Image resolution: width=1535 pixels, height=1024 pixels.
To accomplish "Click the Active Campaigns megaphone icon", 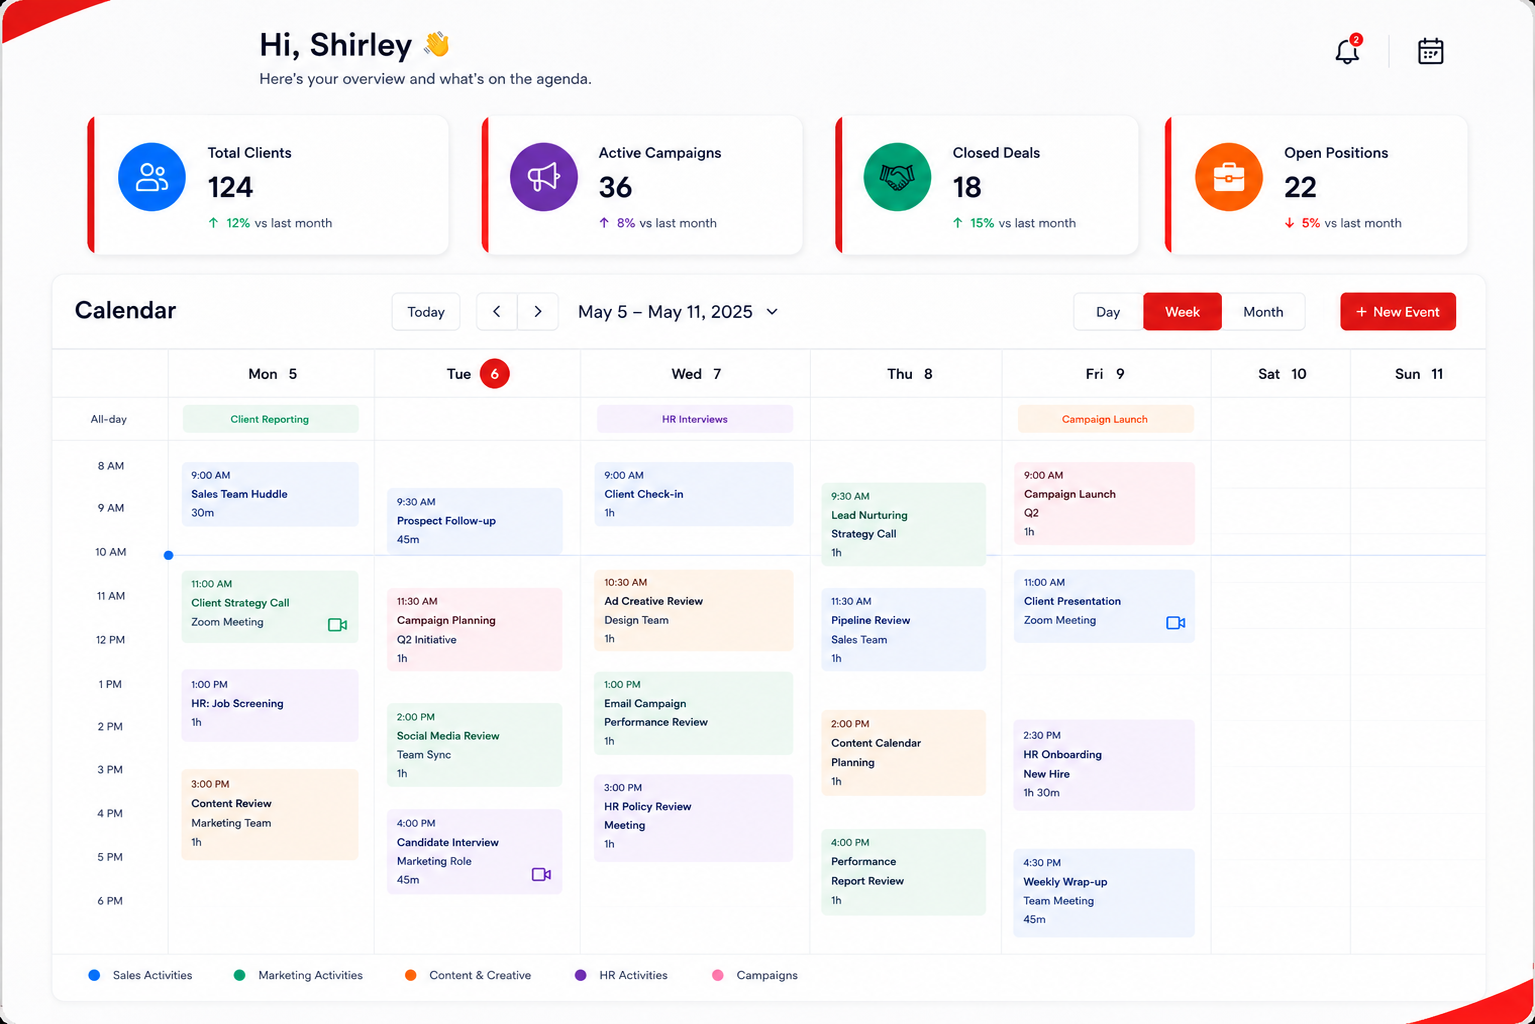I will (x=544, y=177).
